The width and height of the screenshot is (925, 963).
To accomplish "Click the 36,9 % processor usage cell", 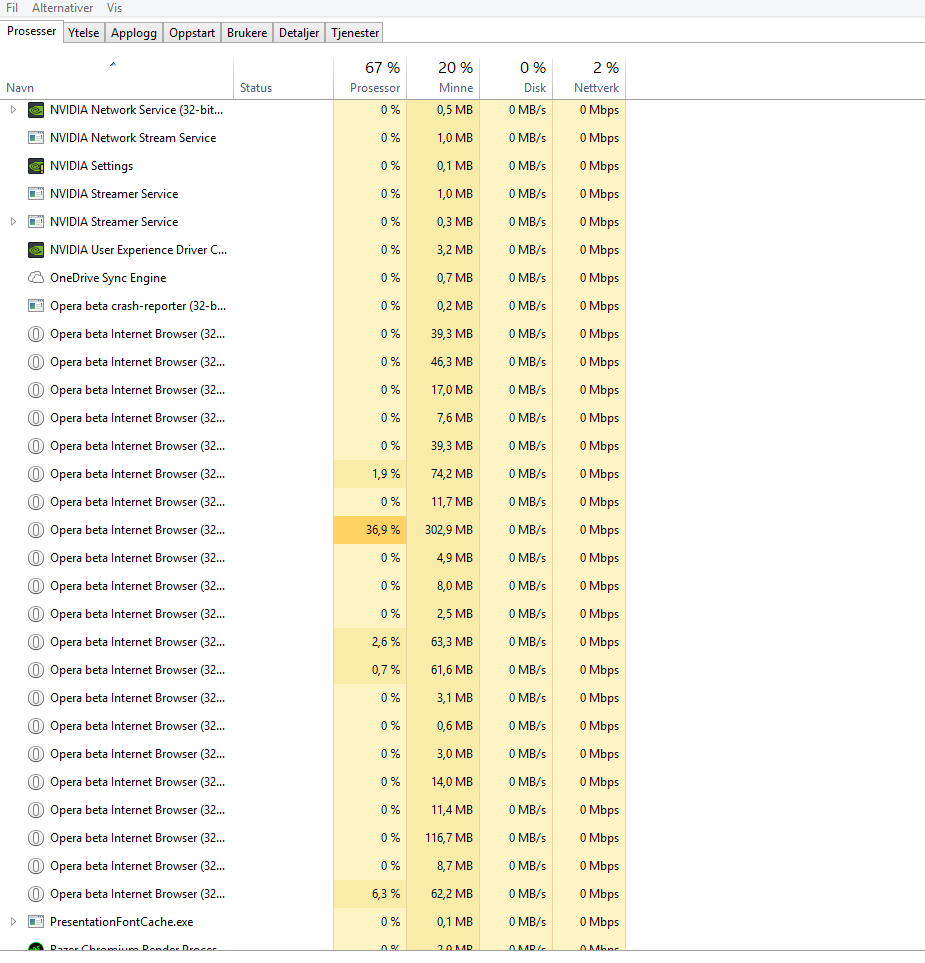I will point(370,530).
